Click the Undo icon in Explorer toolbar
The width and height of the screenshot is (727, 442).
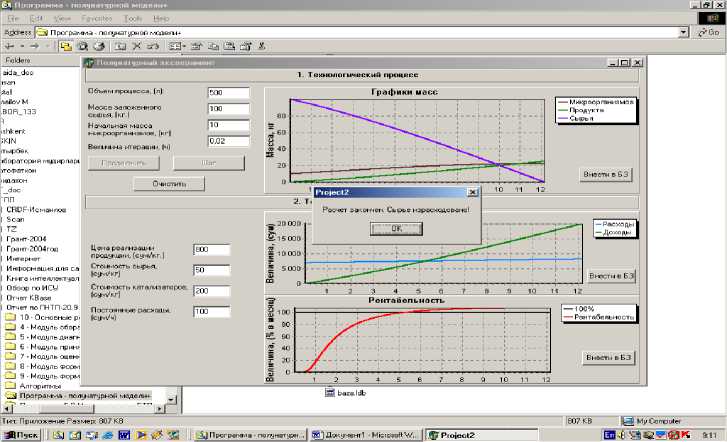(x=153, y=46)
